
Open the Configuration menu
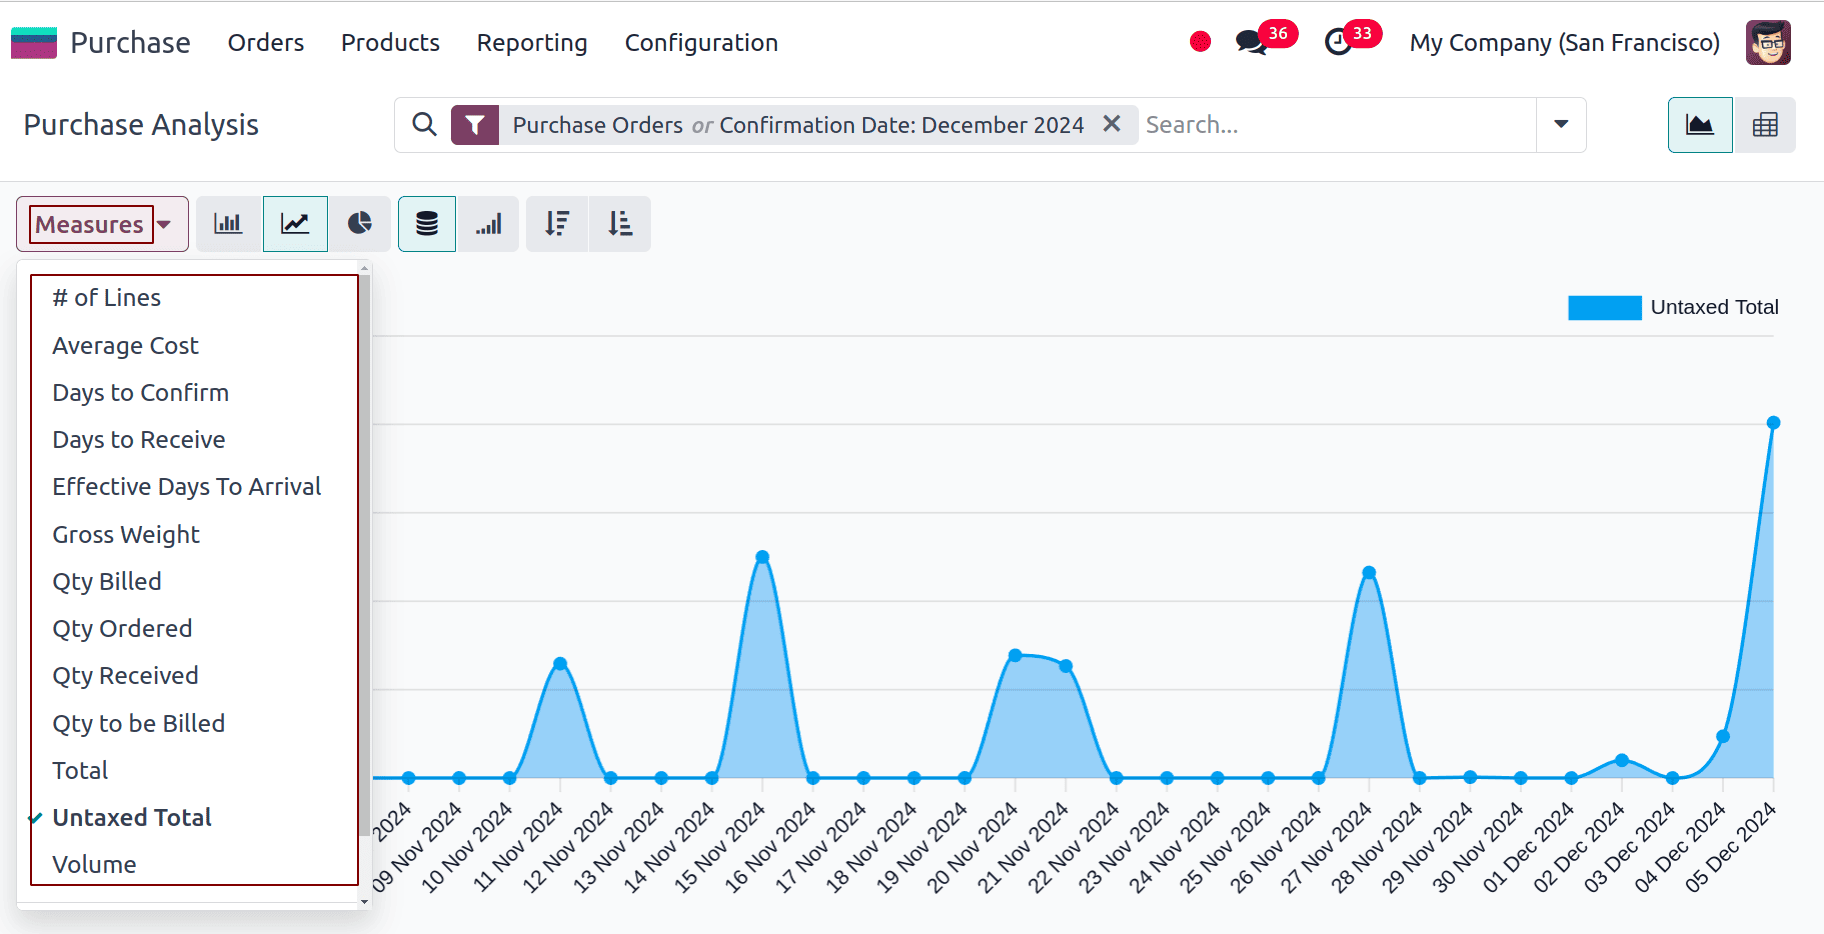(701, 43)
